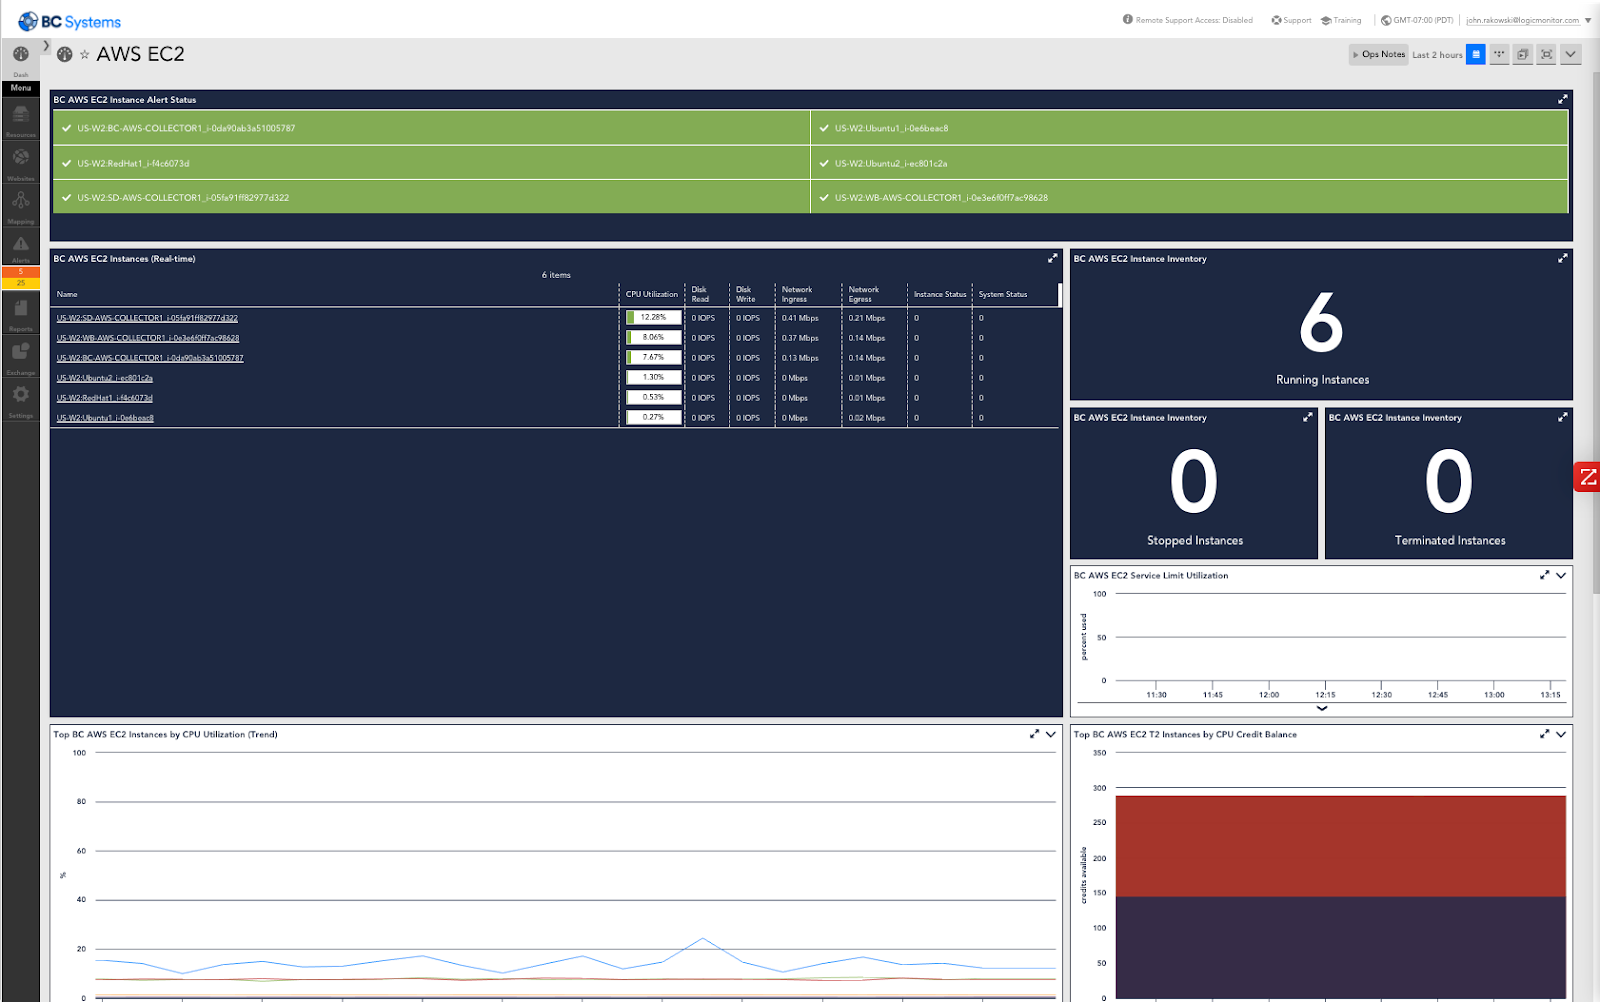Click GMT-07:00 (PDT) timezone text

pyautogui.click(x=1423, y=20)
